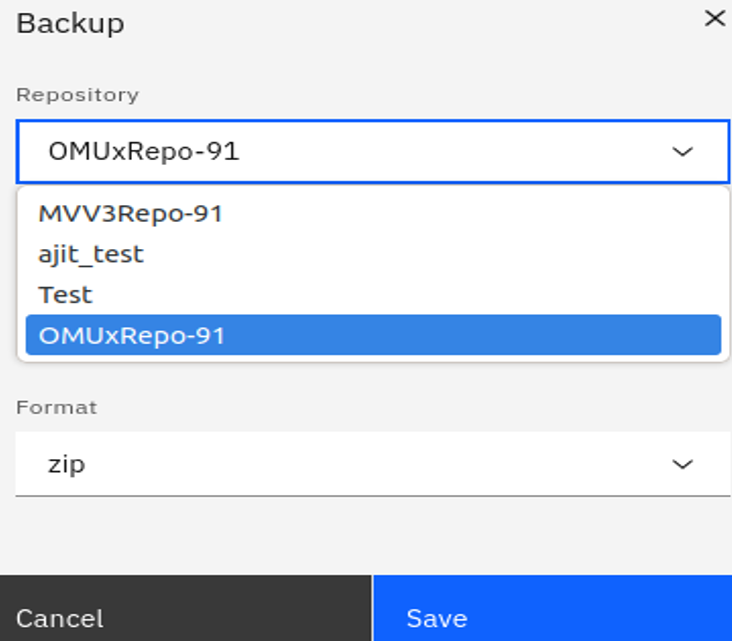732x641 pixels.
Task: Select highlighted OMUxRepo-91 list option
Action: [132, 336]
